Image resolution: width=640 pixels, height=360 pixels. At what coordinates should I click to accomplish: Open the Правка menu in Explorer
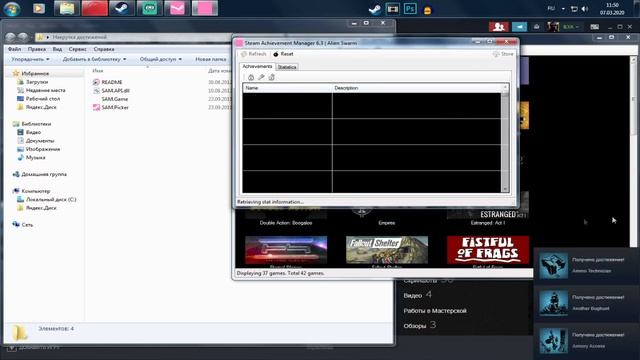tap(37, 49)
